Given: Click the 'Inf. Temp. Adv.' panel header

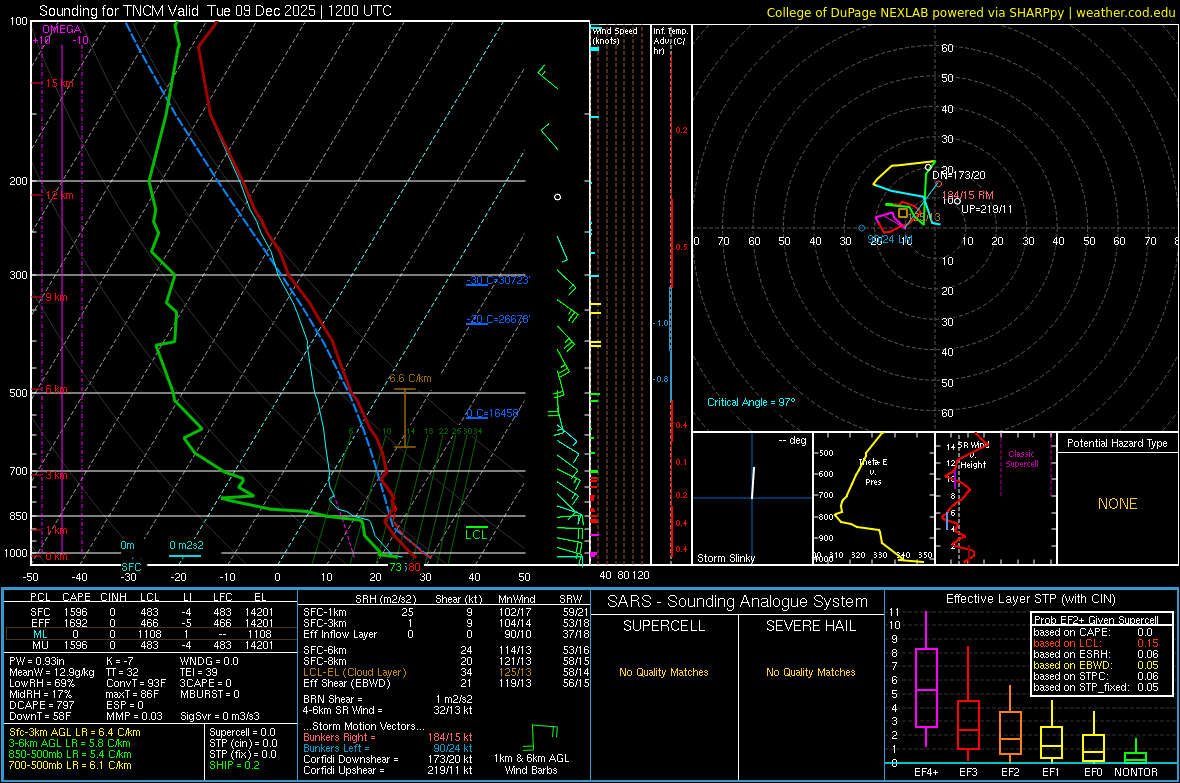Looking at the screenshot, I should [x=670, y=41].
